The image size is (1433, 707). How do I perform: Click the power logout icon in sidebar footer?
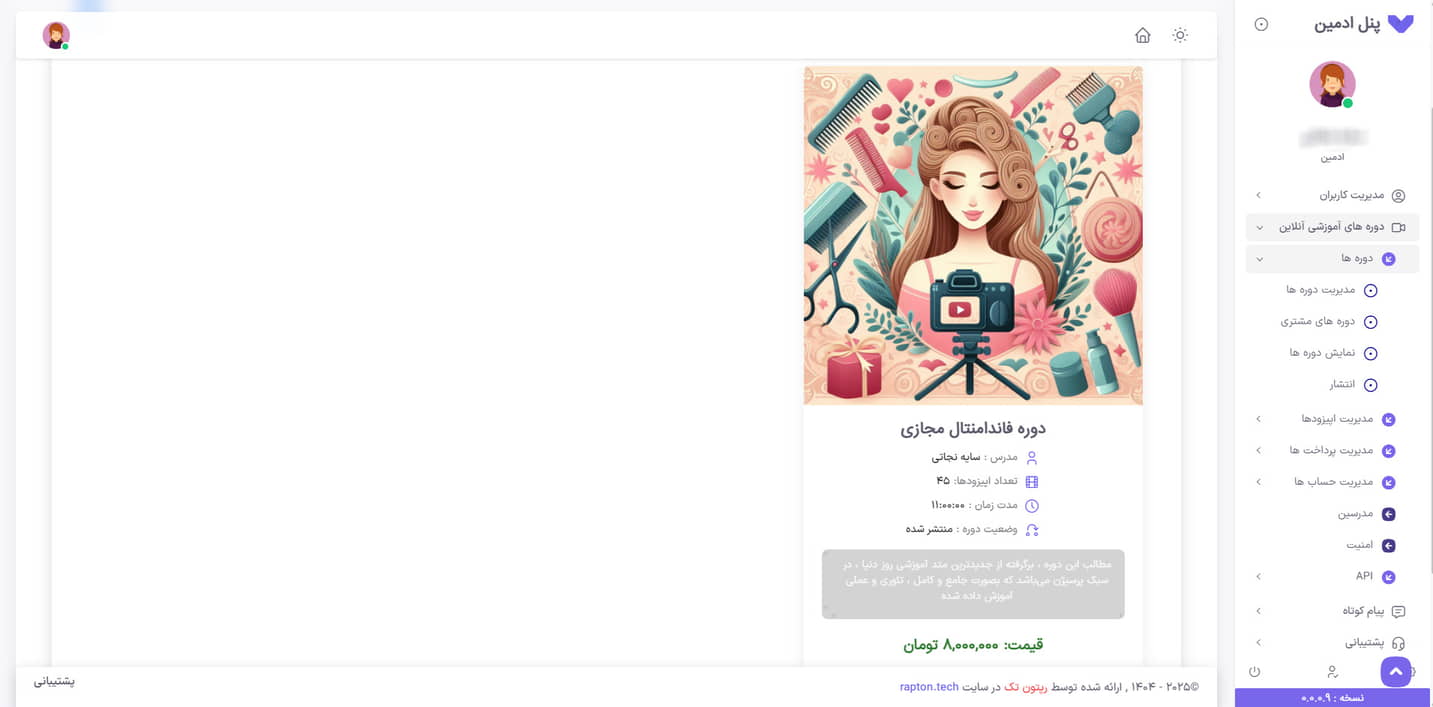pos(1254,671)
